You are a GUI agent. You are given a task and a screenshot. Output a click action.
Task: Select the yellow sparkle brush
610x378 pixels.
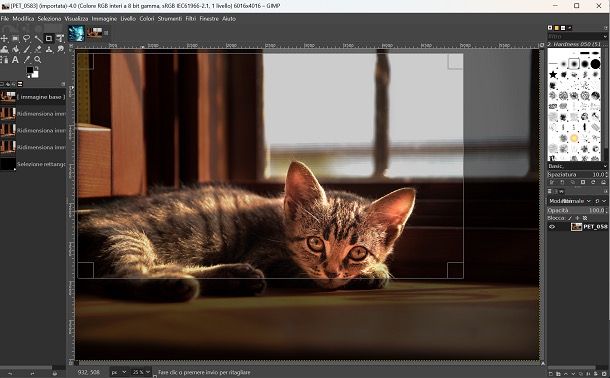[x=574, y=138]
